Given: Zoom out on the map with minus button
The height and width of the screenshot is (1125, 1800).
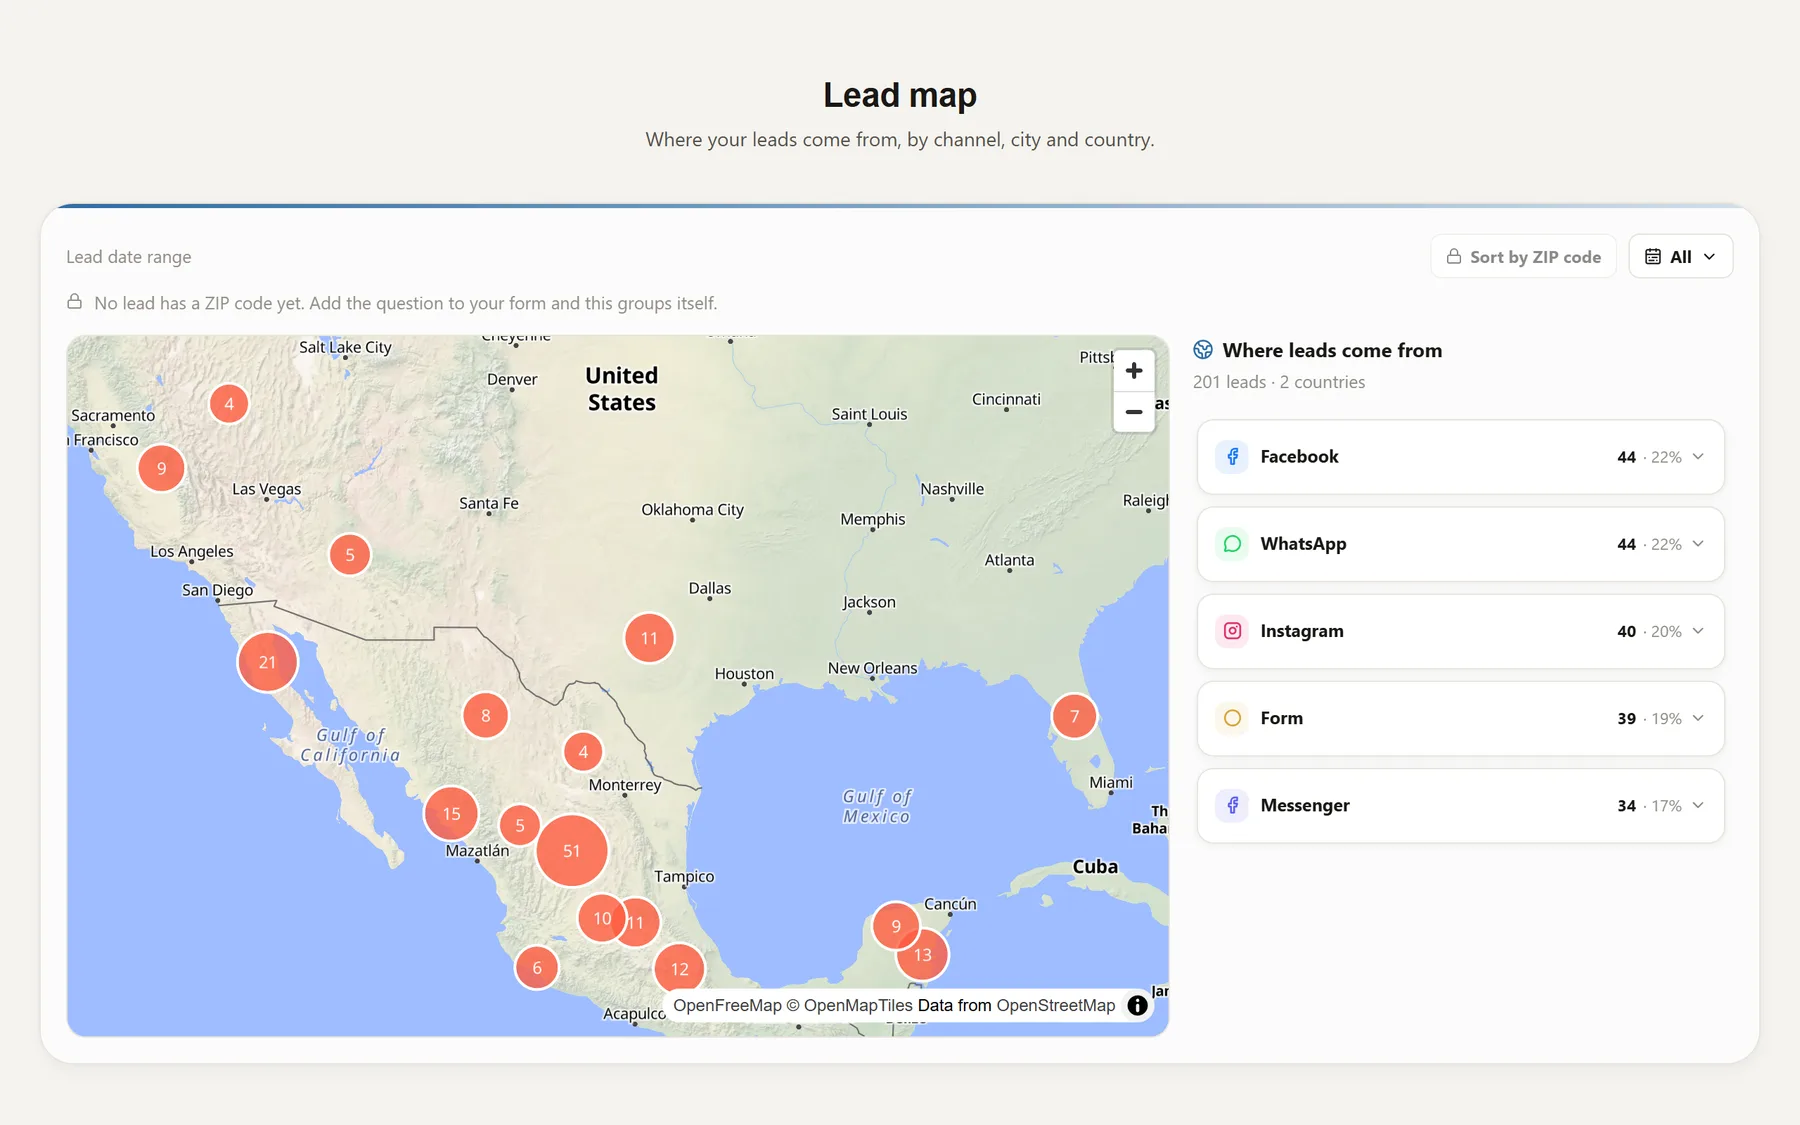Looking at the screenshot, I should point(1134,412).
